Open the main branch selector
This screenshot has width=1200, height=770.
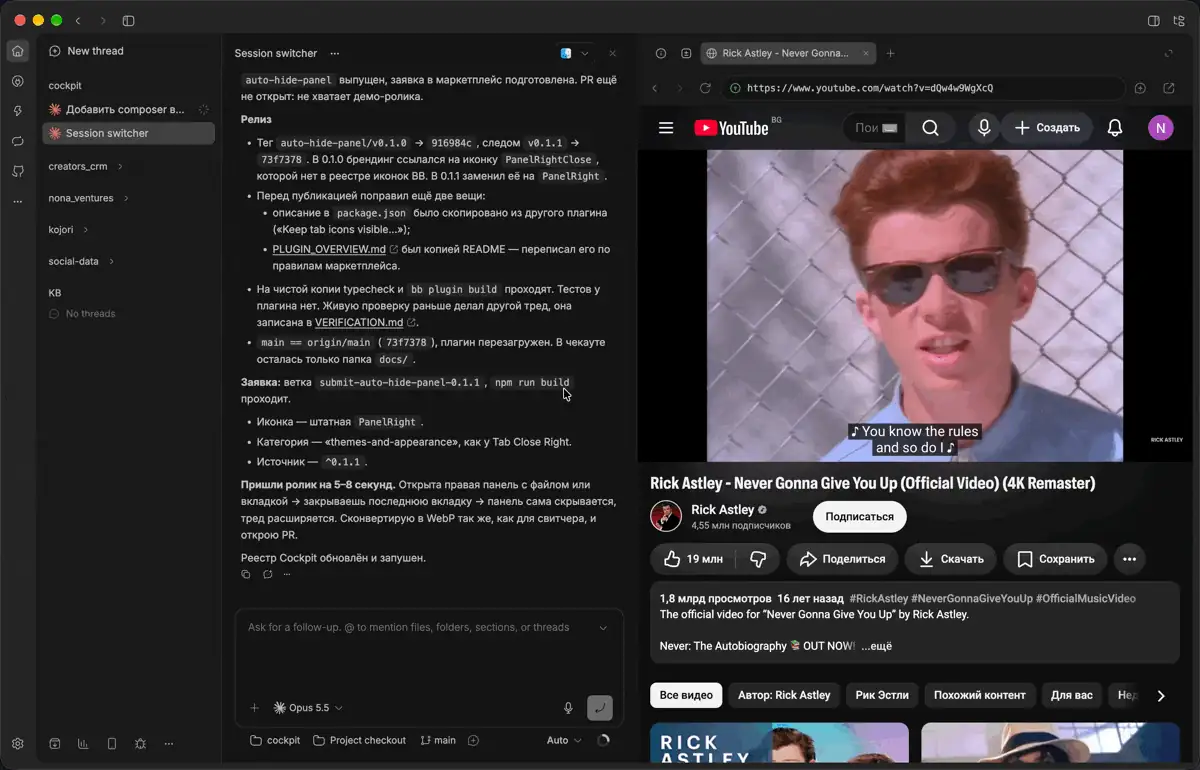[438, 740]
